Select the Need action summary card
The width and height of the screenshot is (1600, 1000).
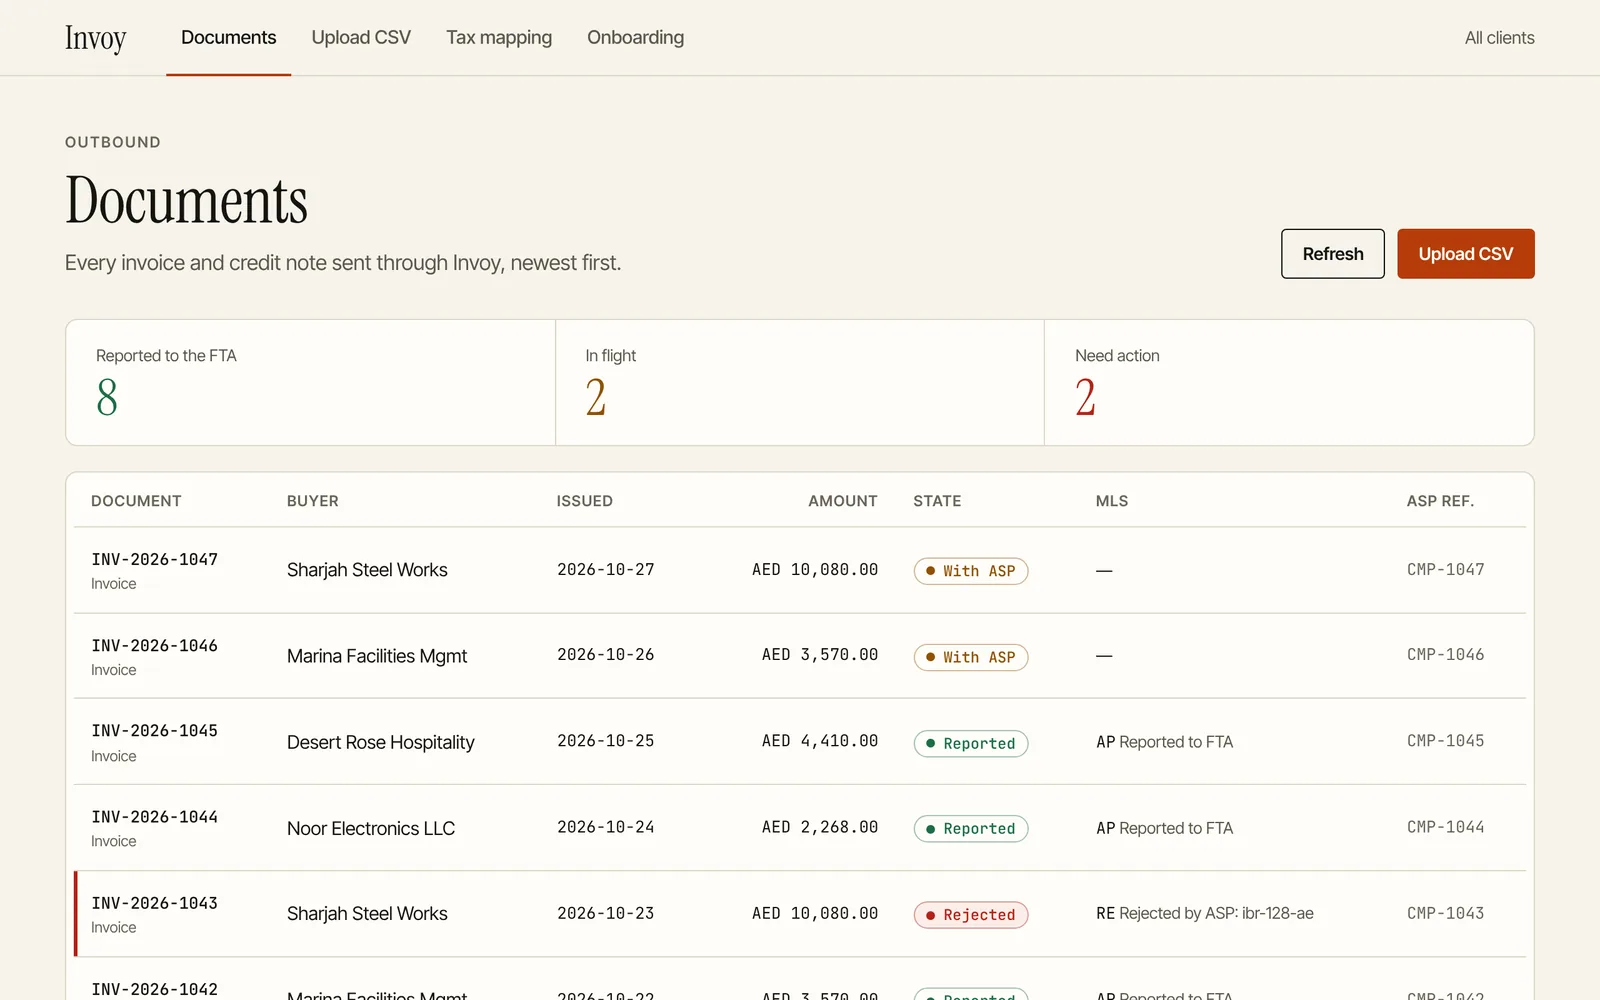click(1289, 383)
